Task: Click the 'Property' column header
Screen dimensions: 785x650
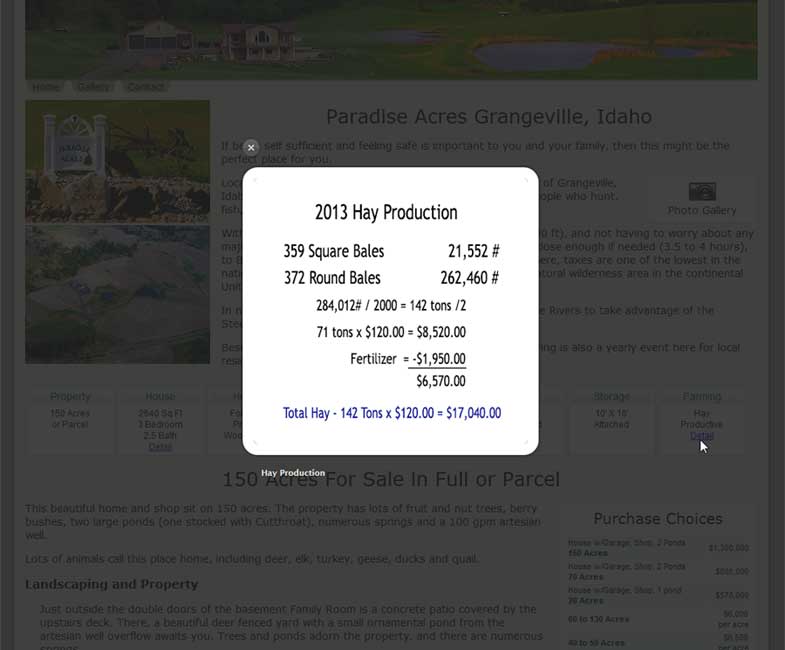Action: 70,396
